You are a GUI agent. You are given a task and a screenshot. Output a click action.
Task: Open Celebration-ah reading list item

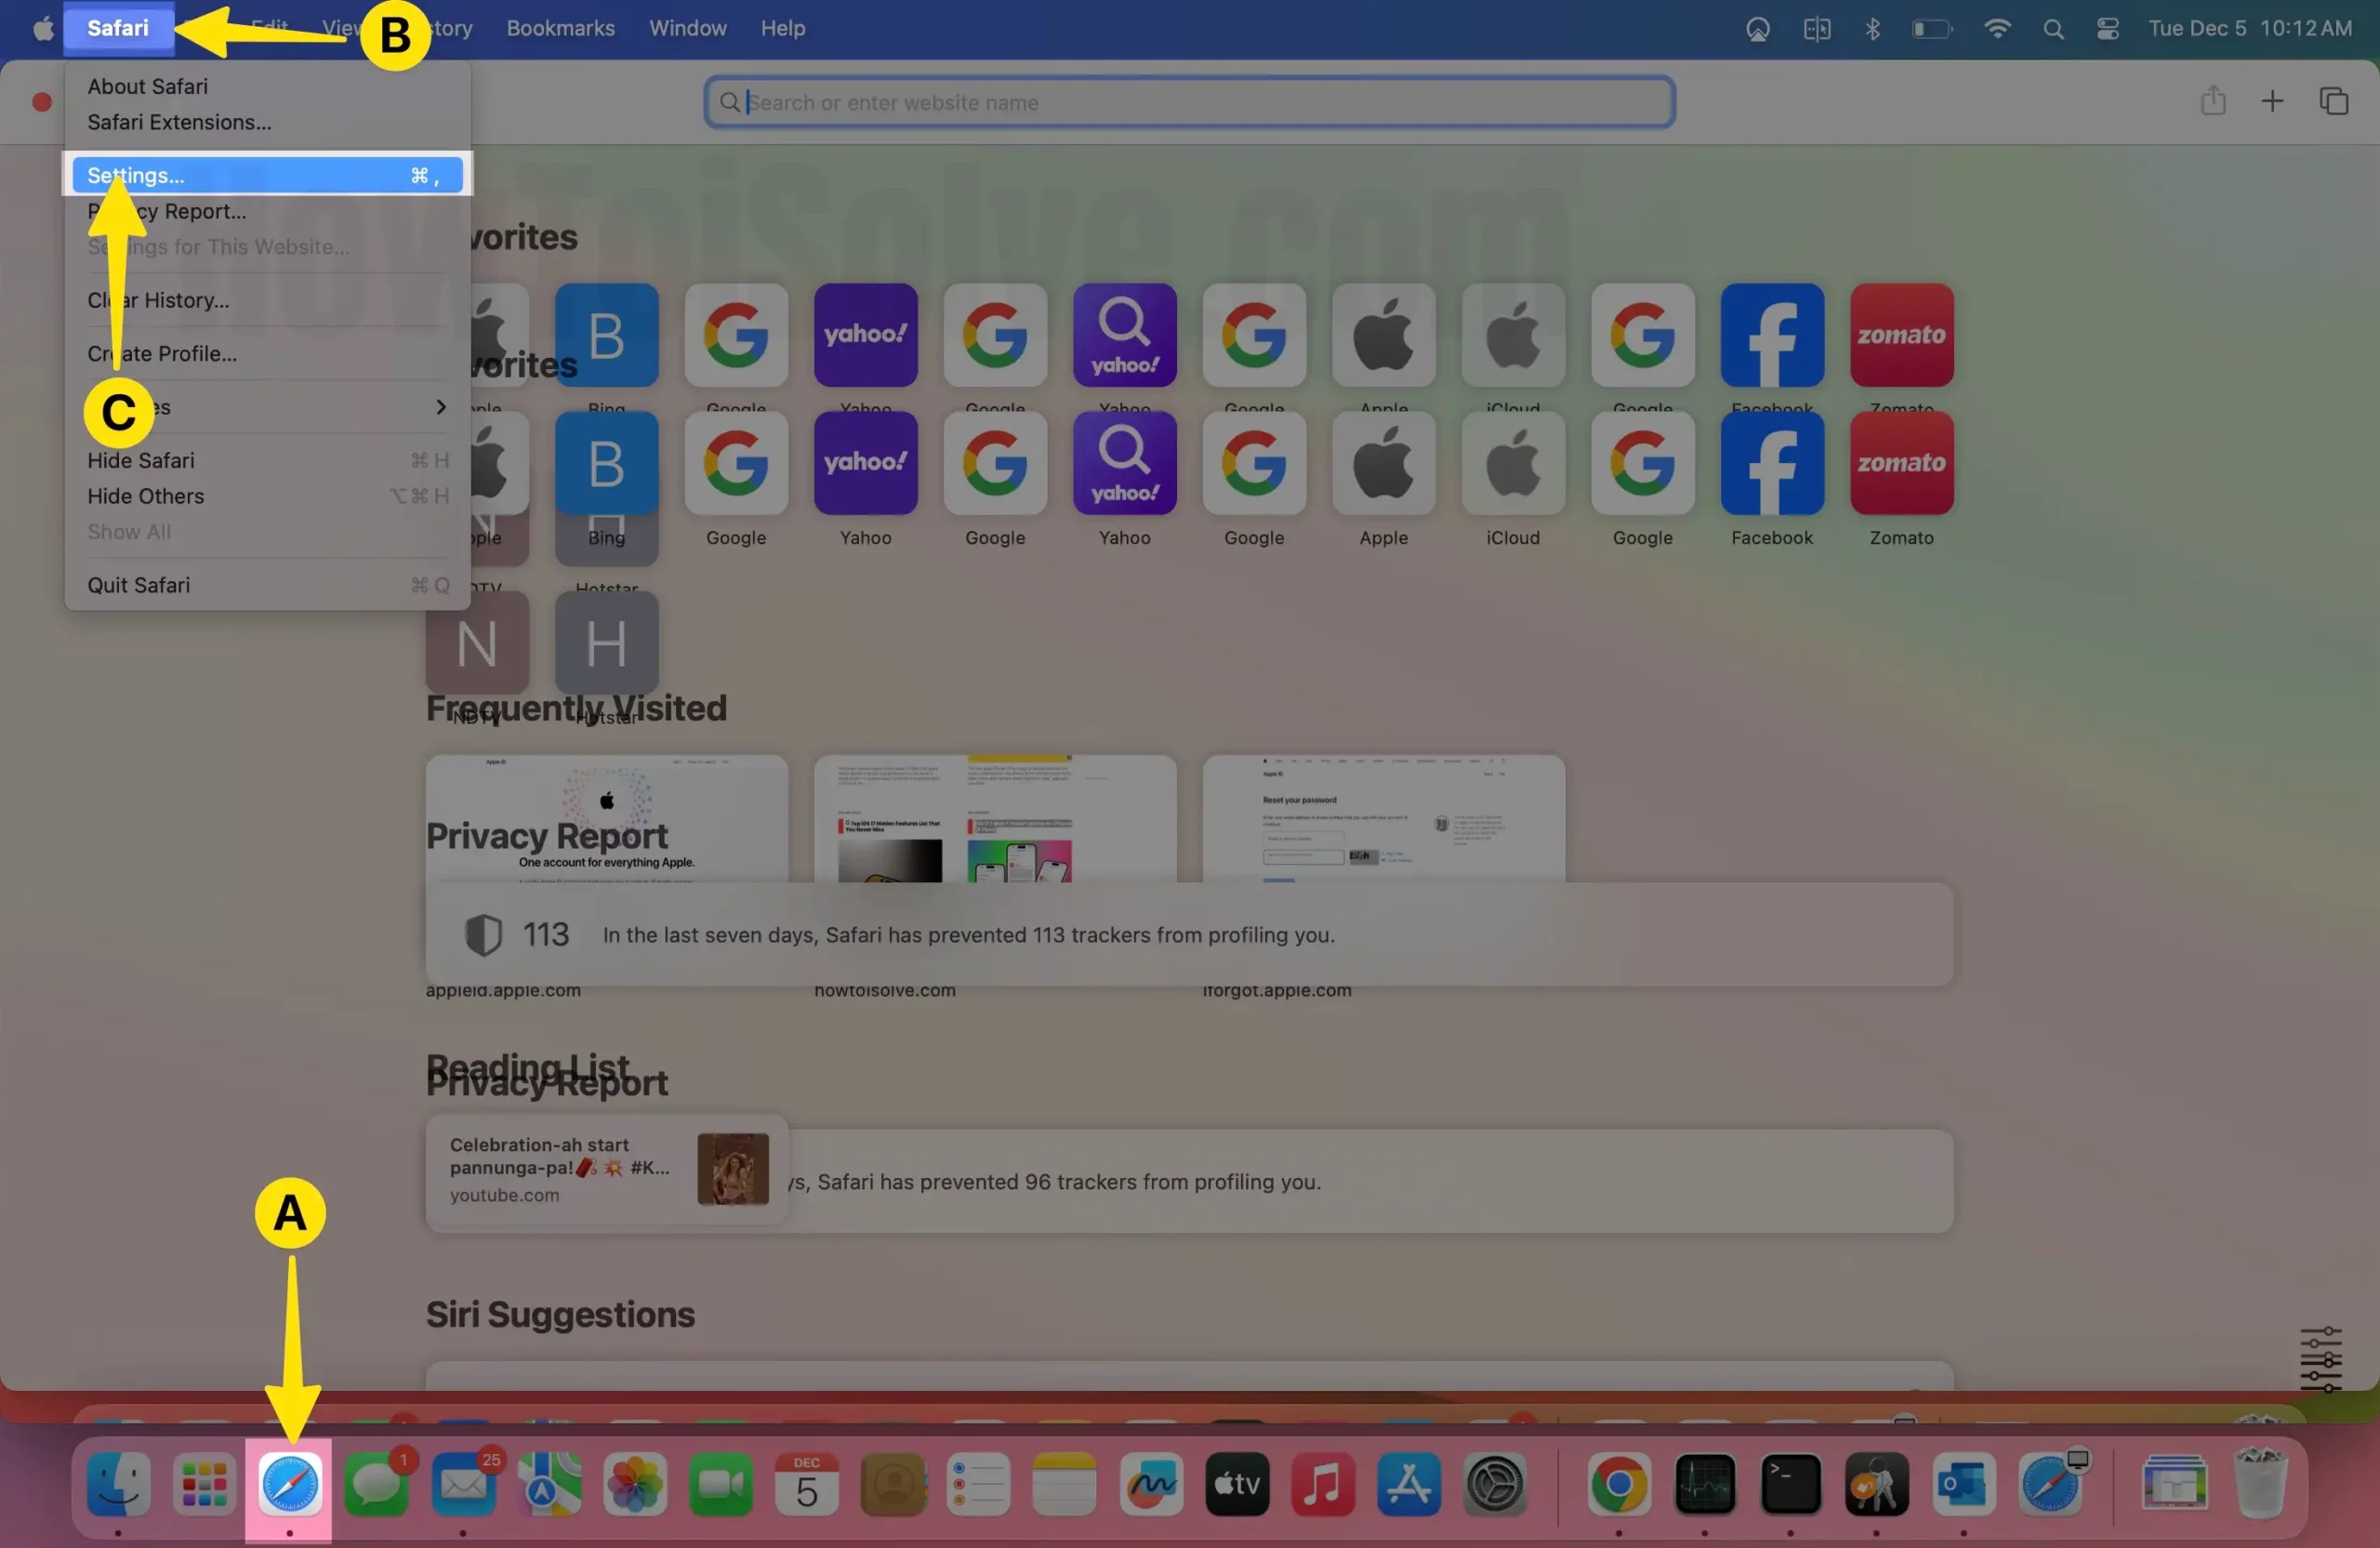tap(606, 1169)
